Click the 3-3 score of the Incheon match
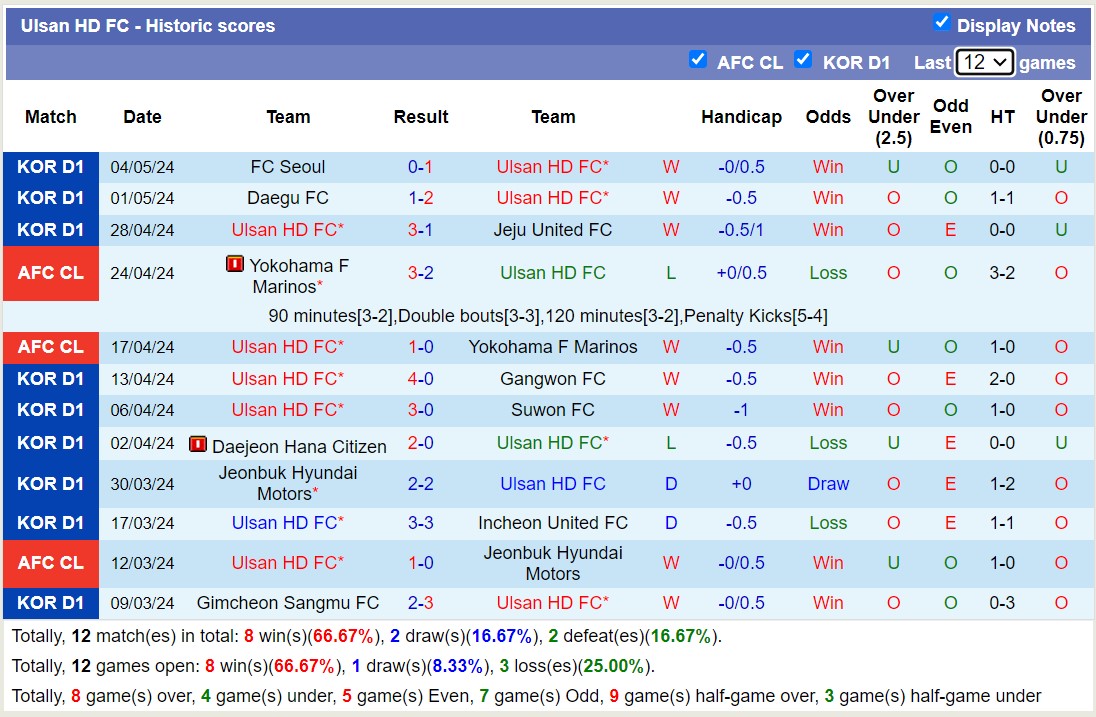Image resolution: width=1096 pixels, height=717 pixels. (x=420, y=523)
